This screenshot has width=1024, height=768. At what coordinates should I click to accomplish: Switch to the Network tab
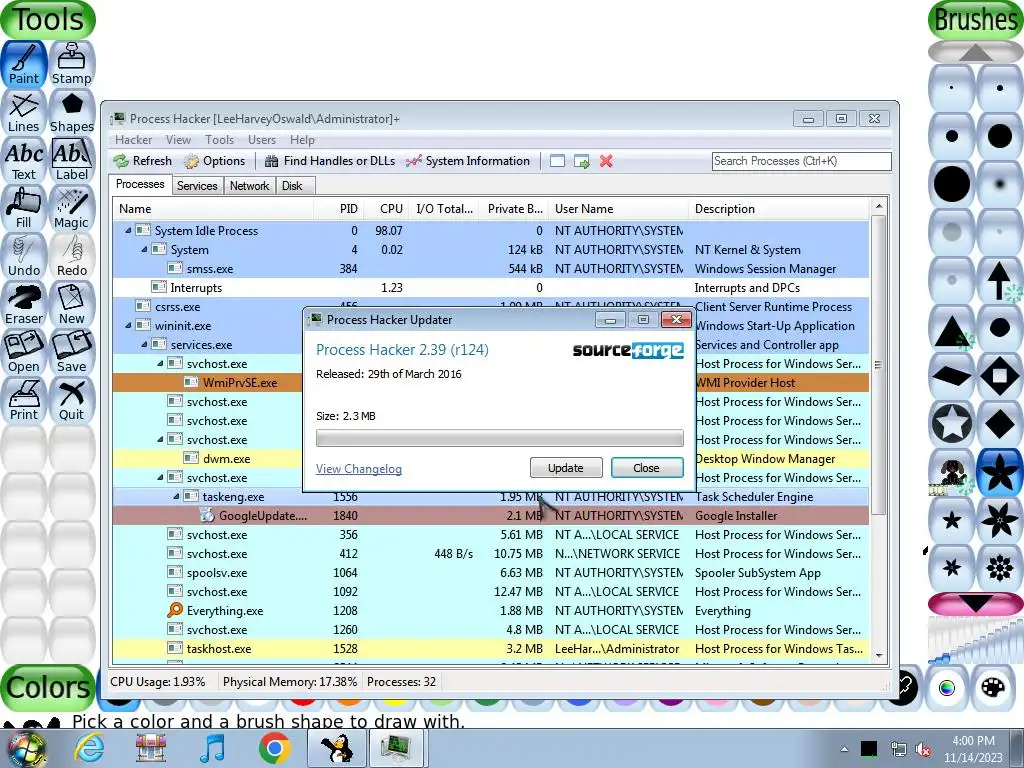pos(249,186)
